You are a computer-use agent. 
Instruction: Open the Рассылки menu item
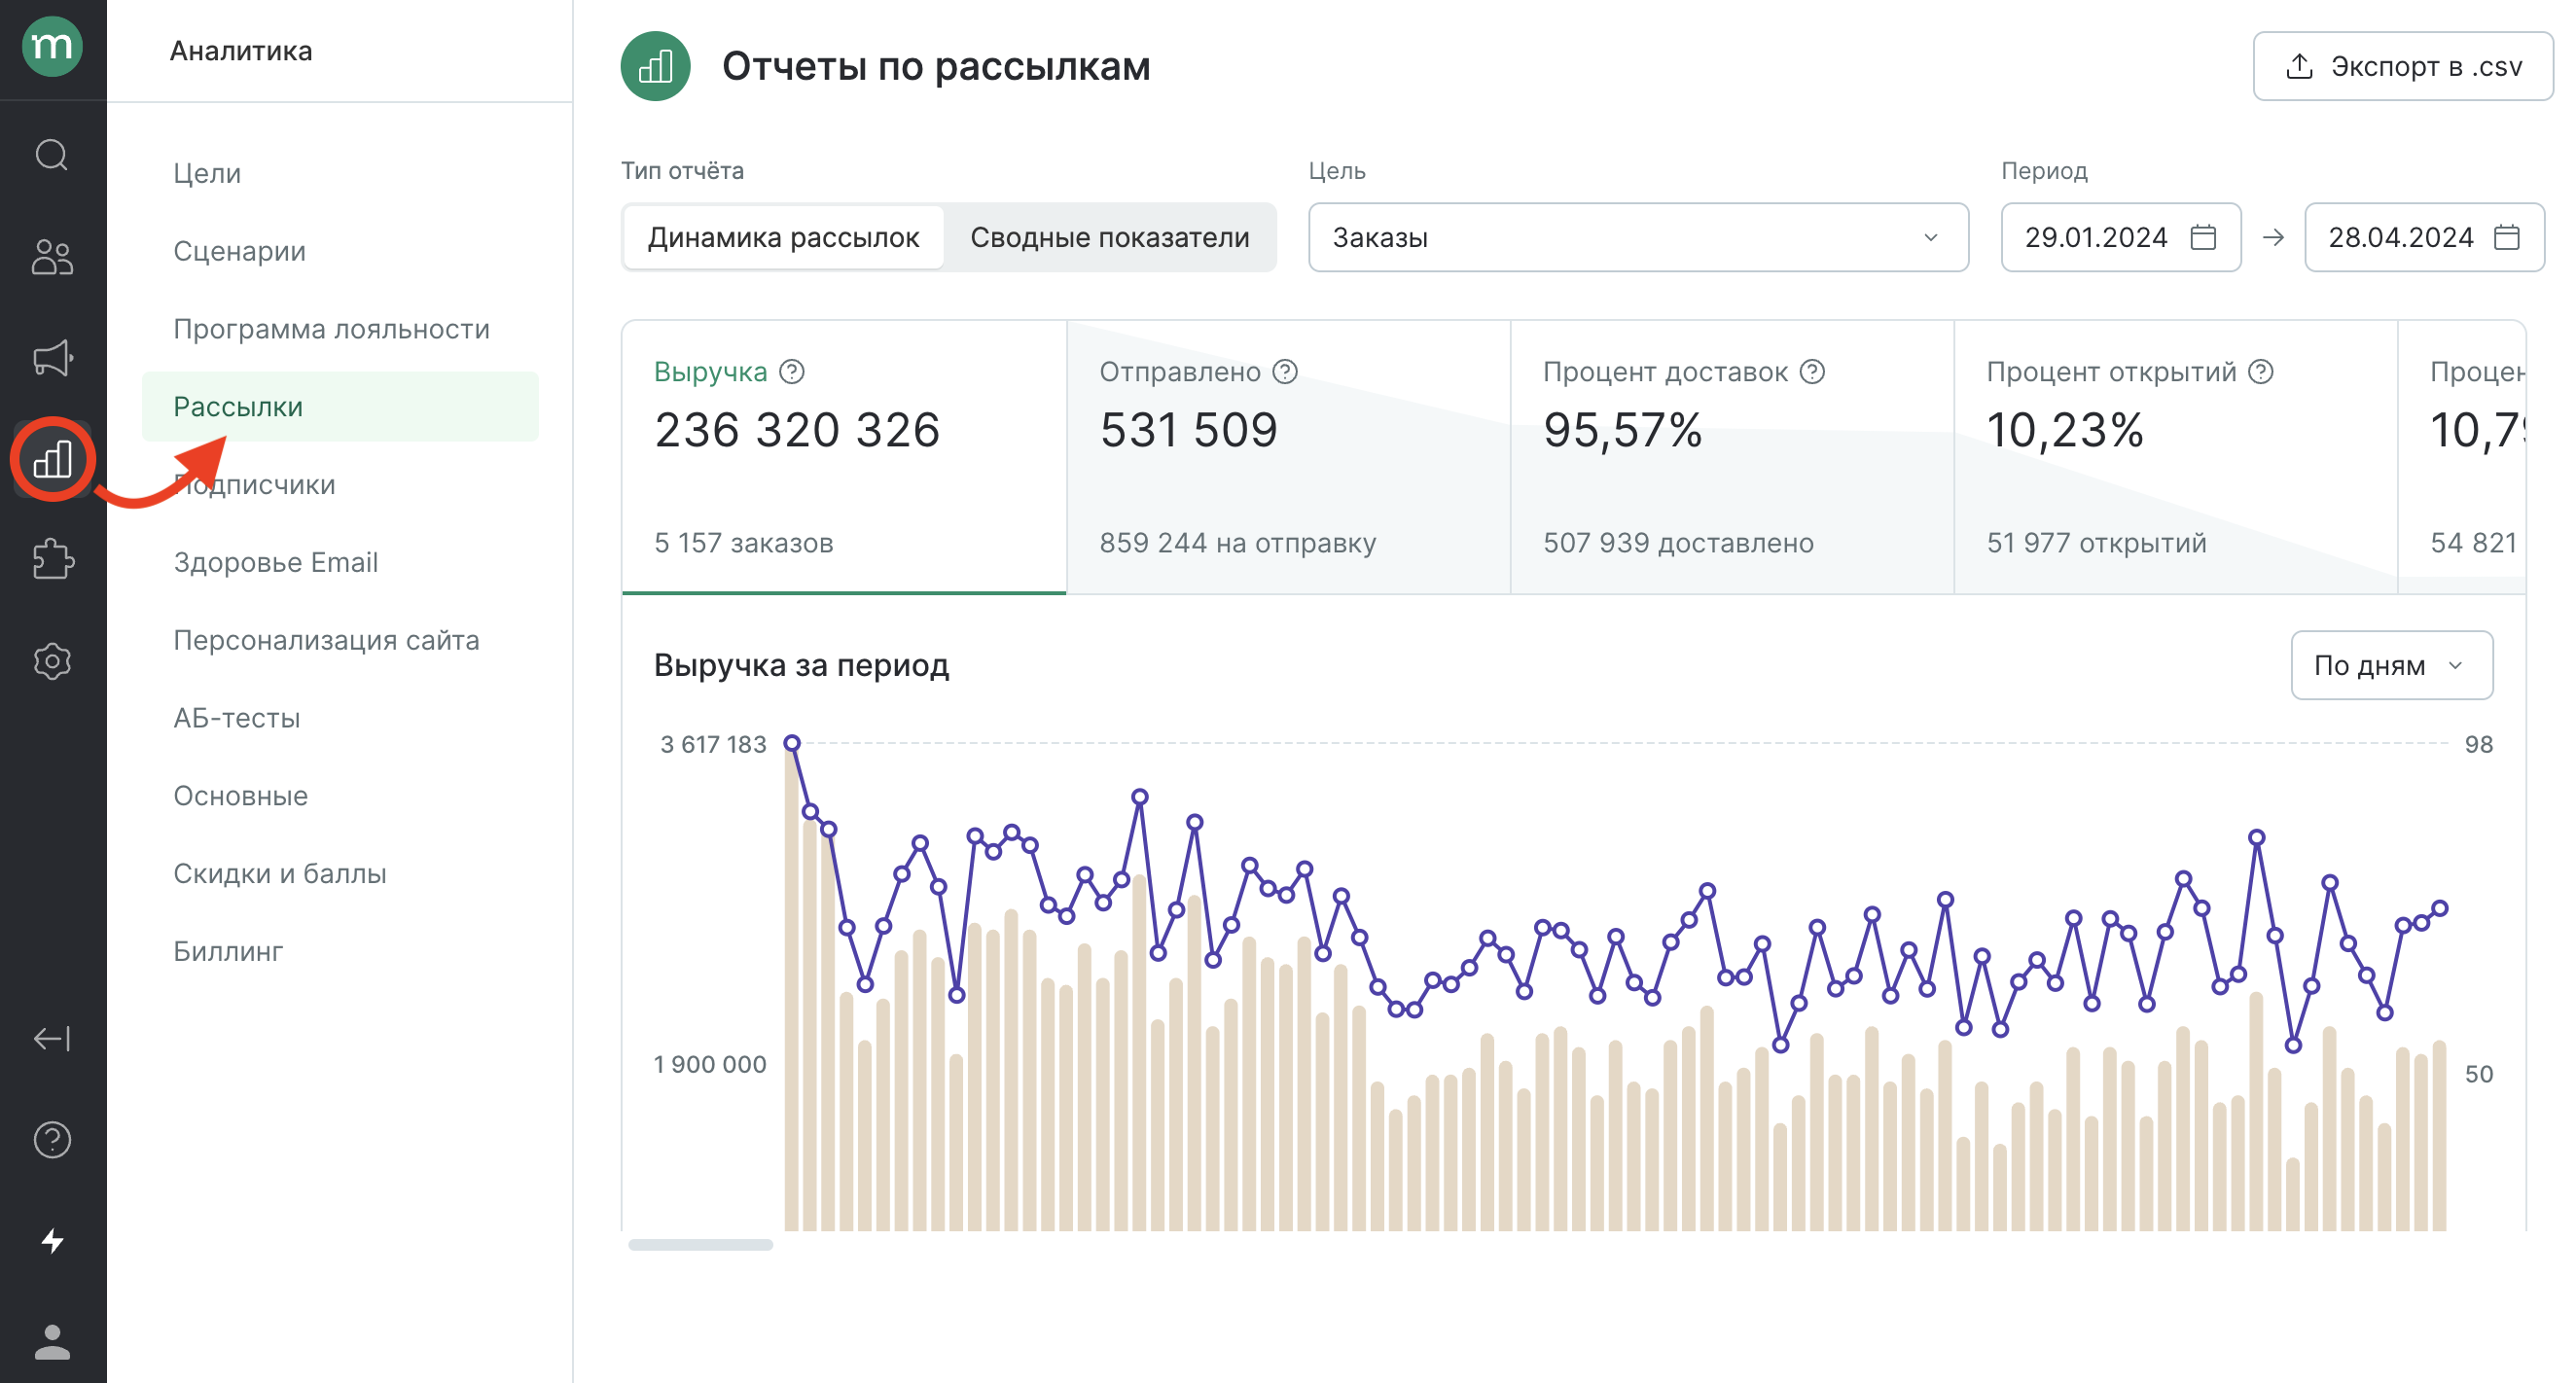pyautogui.click(x=340, y=407)
